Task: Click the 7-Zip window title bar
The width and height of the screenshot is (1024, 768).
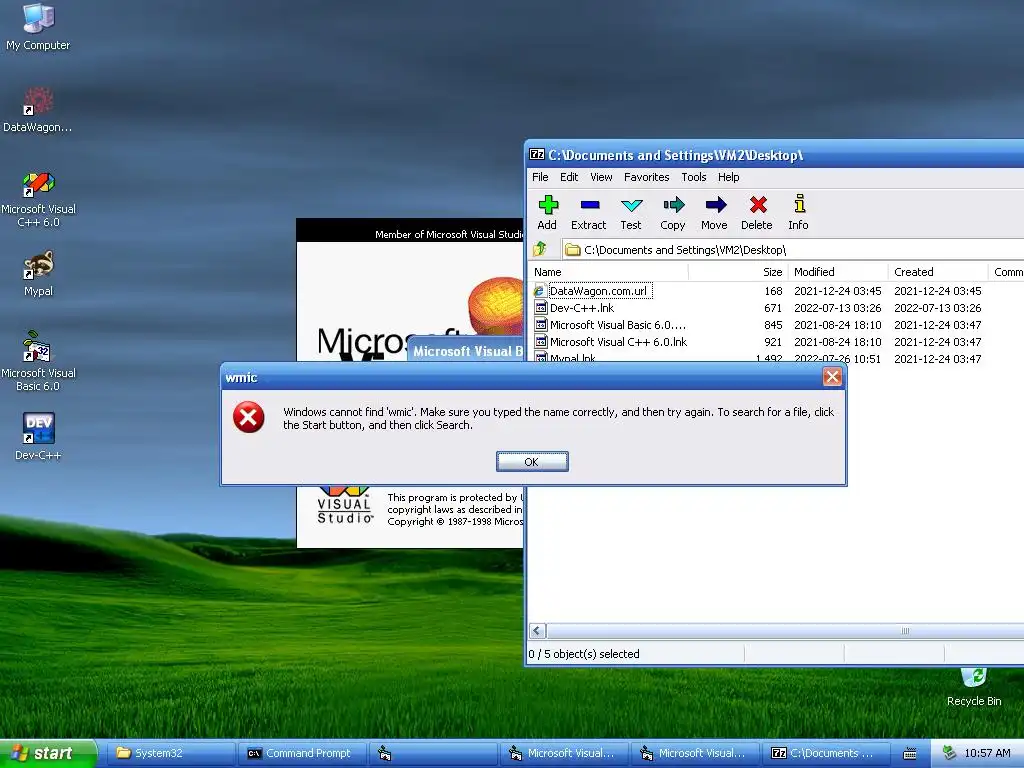Action: (x=776, y=155)
